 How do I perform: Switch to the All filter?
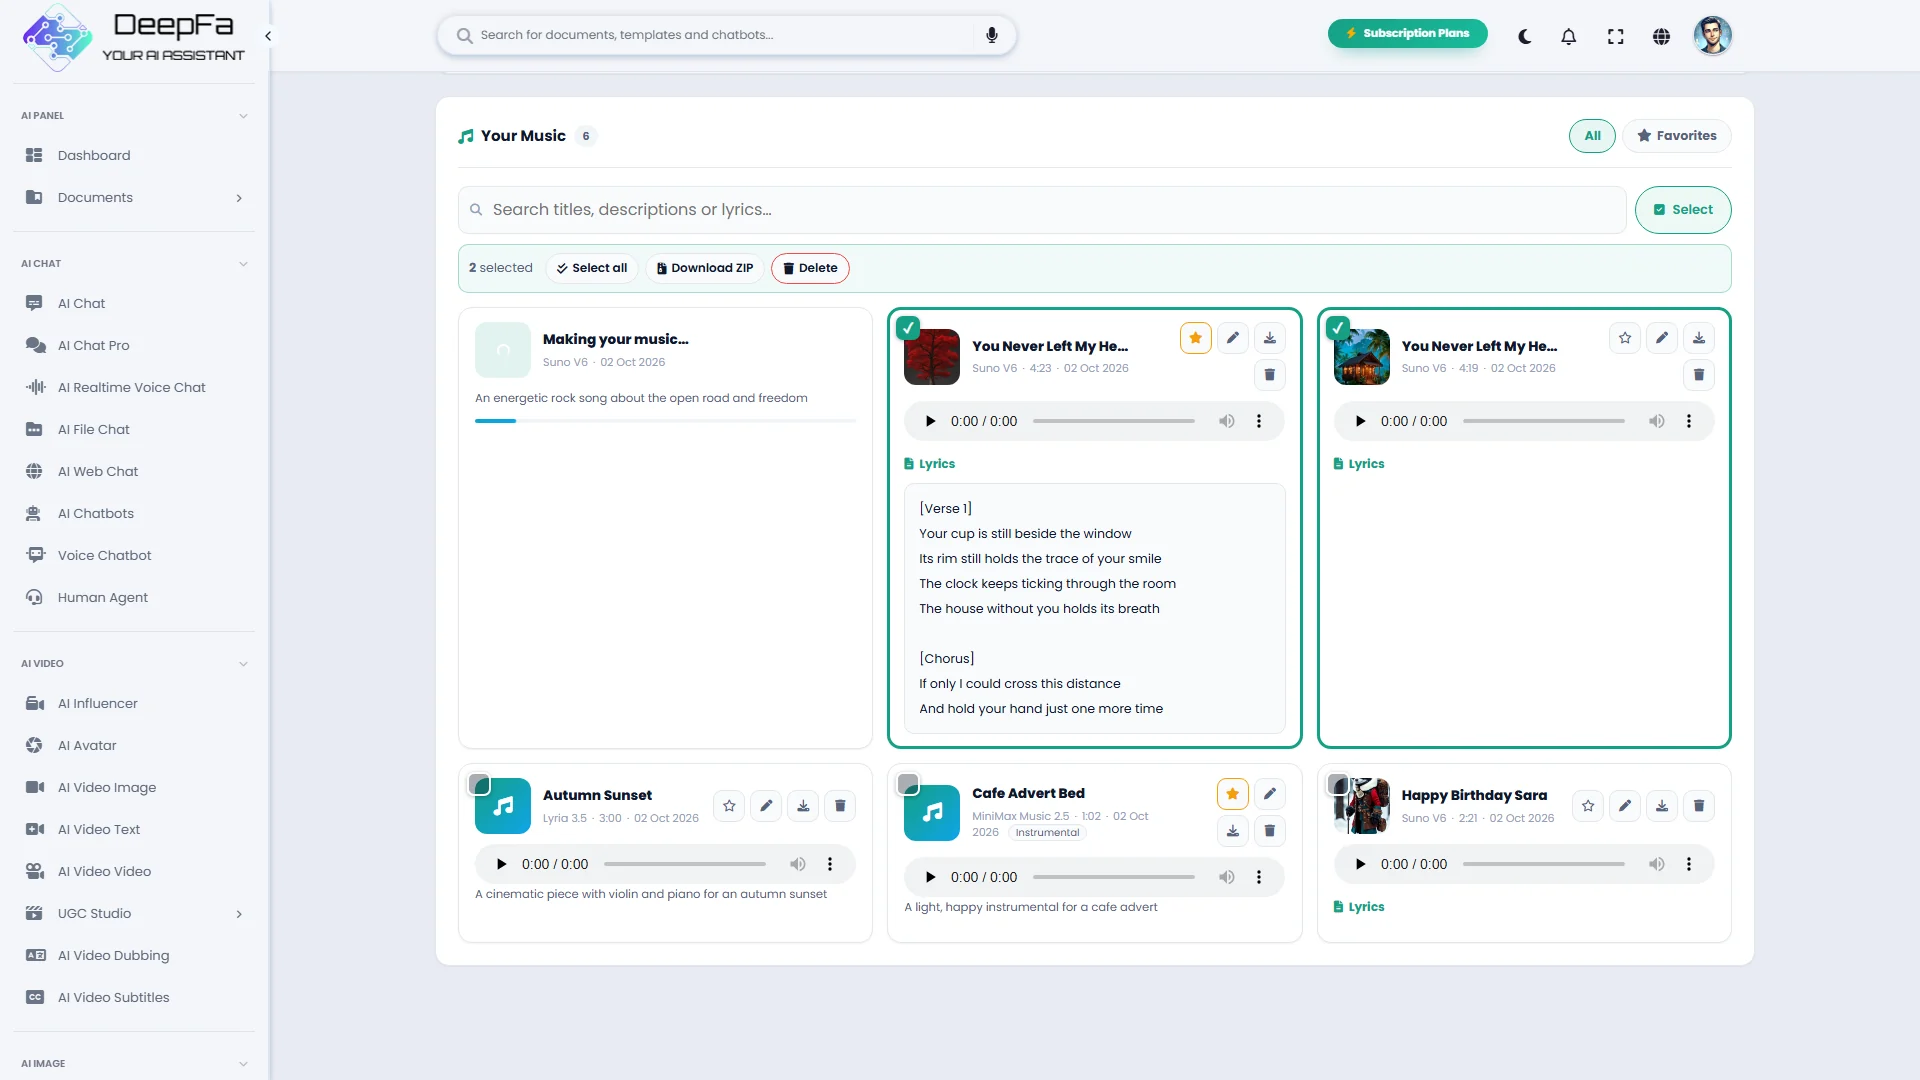(x=1592, y=136)
